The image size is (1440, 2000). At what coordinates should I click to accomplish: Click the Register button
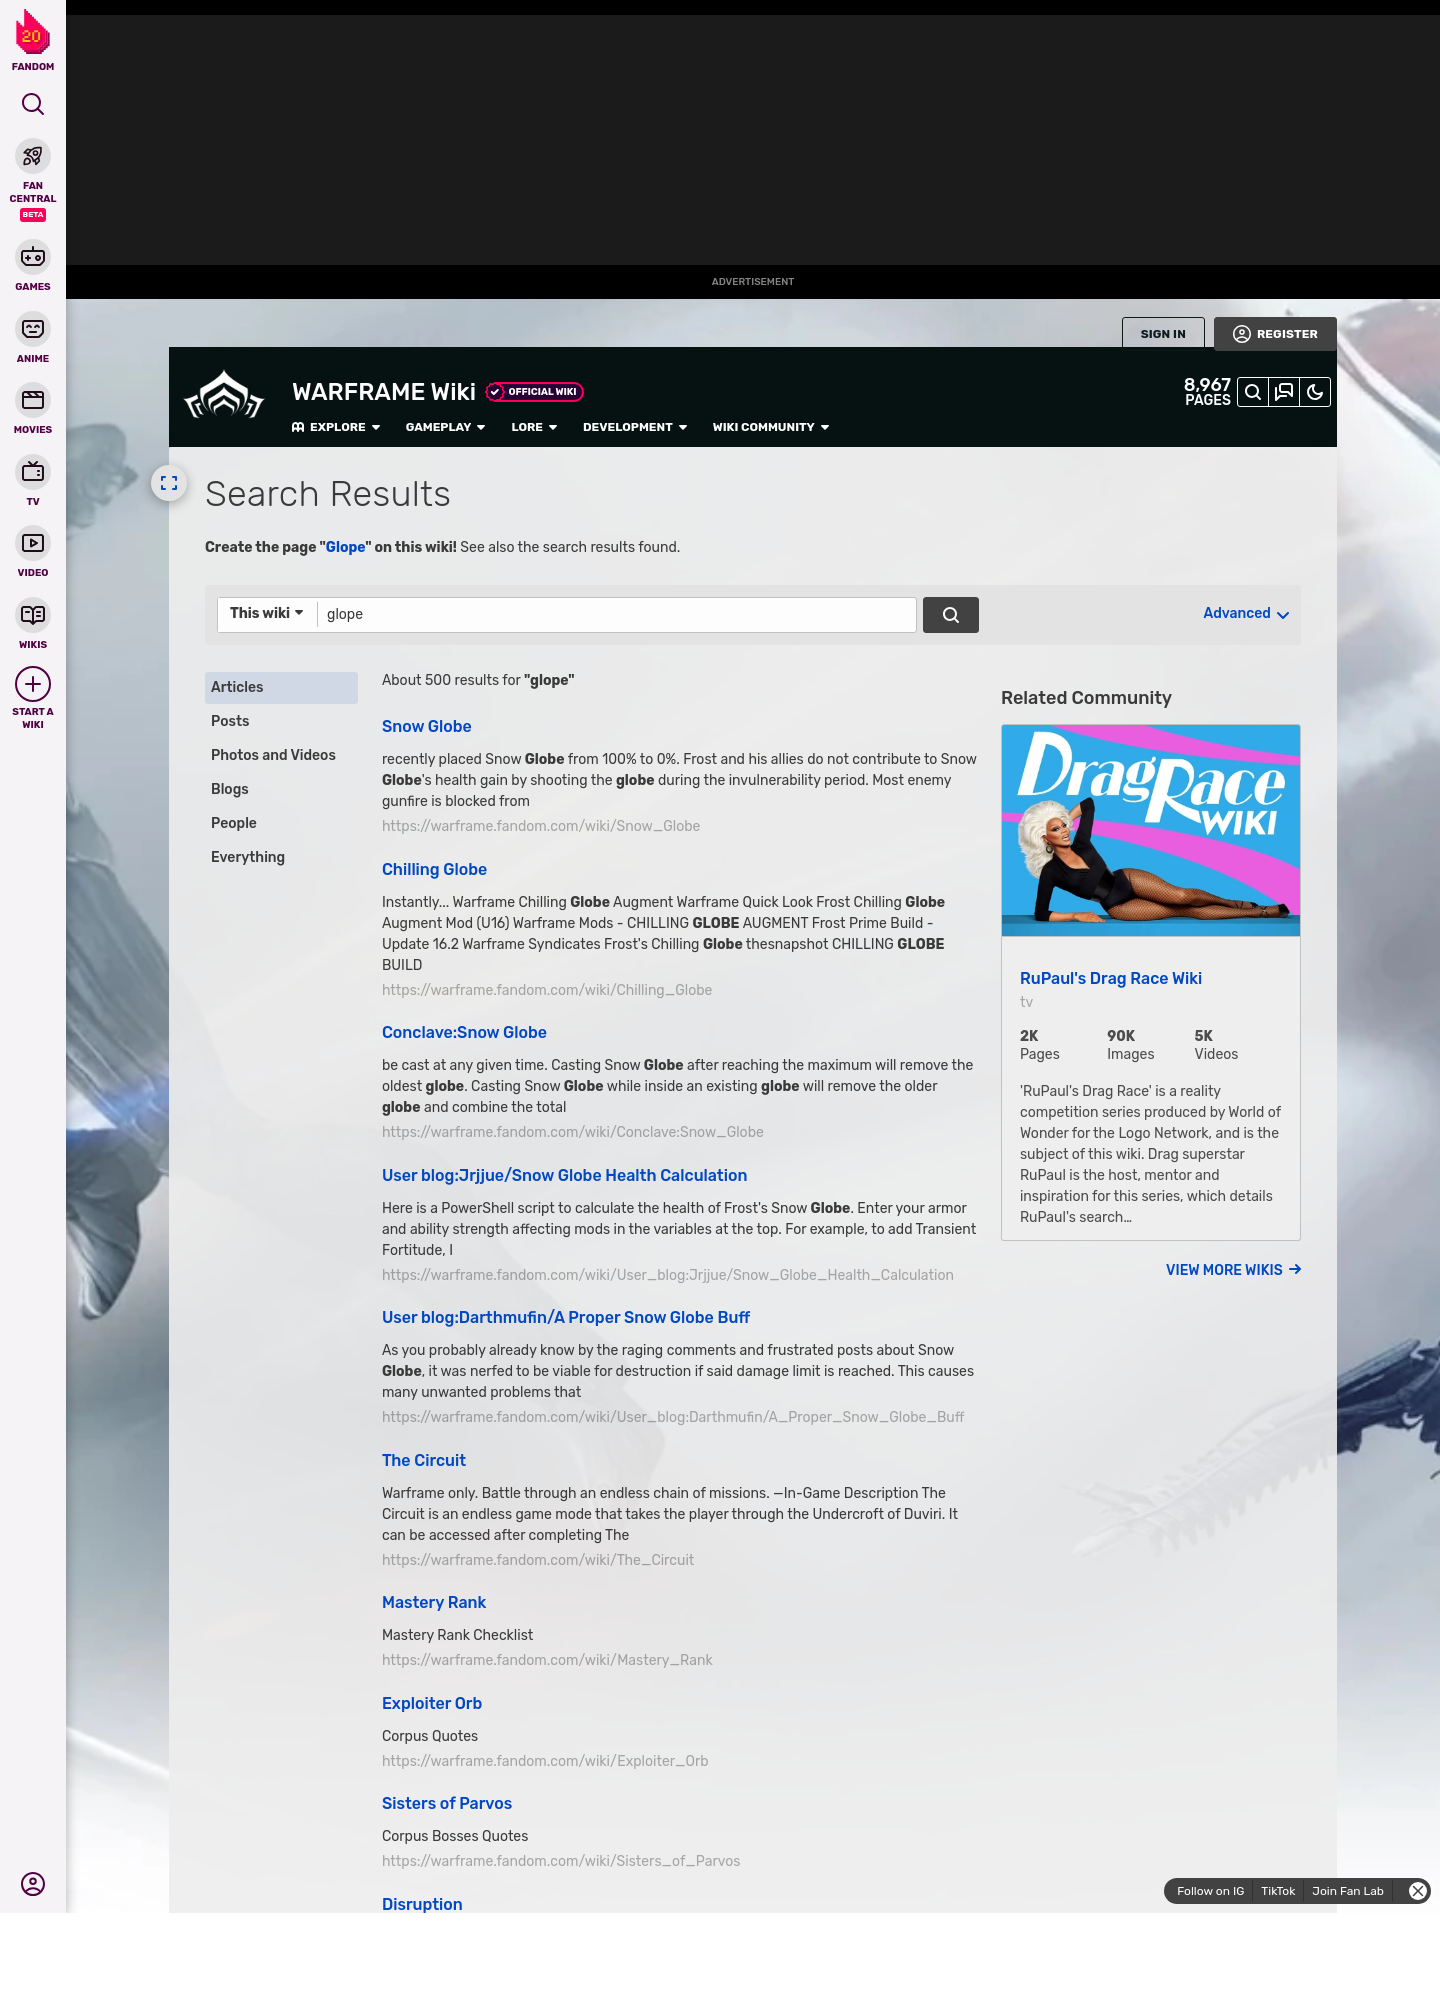tap(1275, 334)
